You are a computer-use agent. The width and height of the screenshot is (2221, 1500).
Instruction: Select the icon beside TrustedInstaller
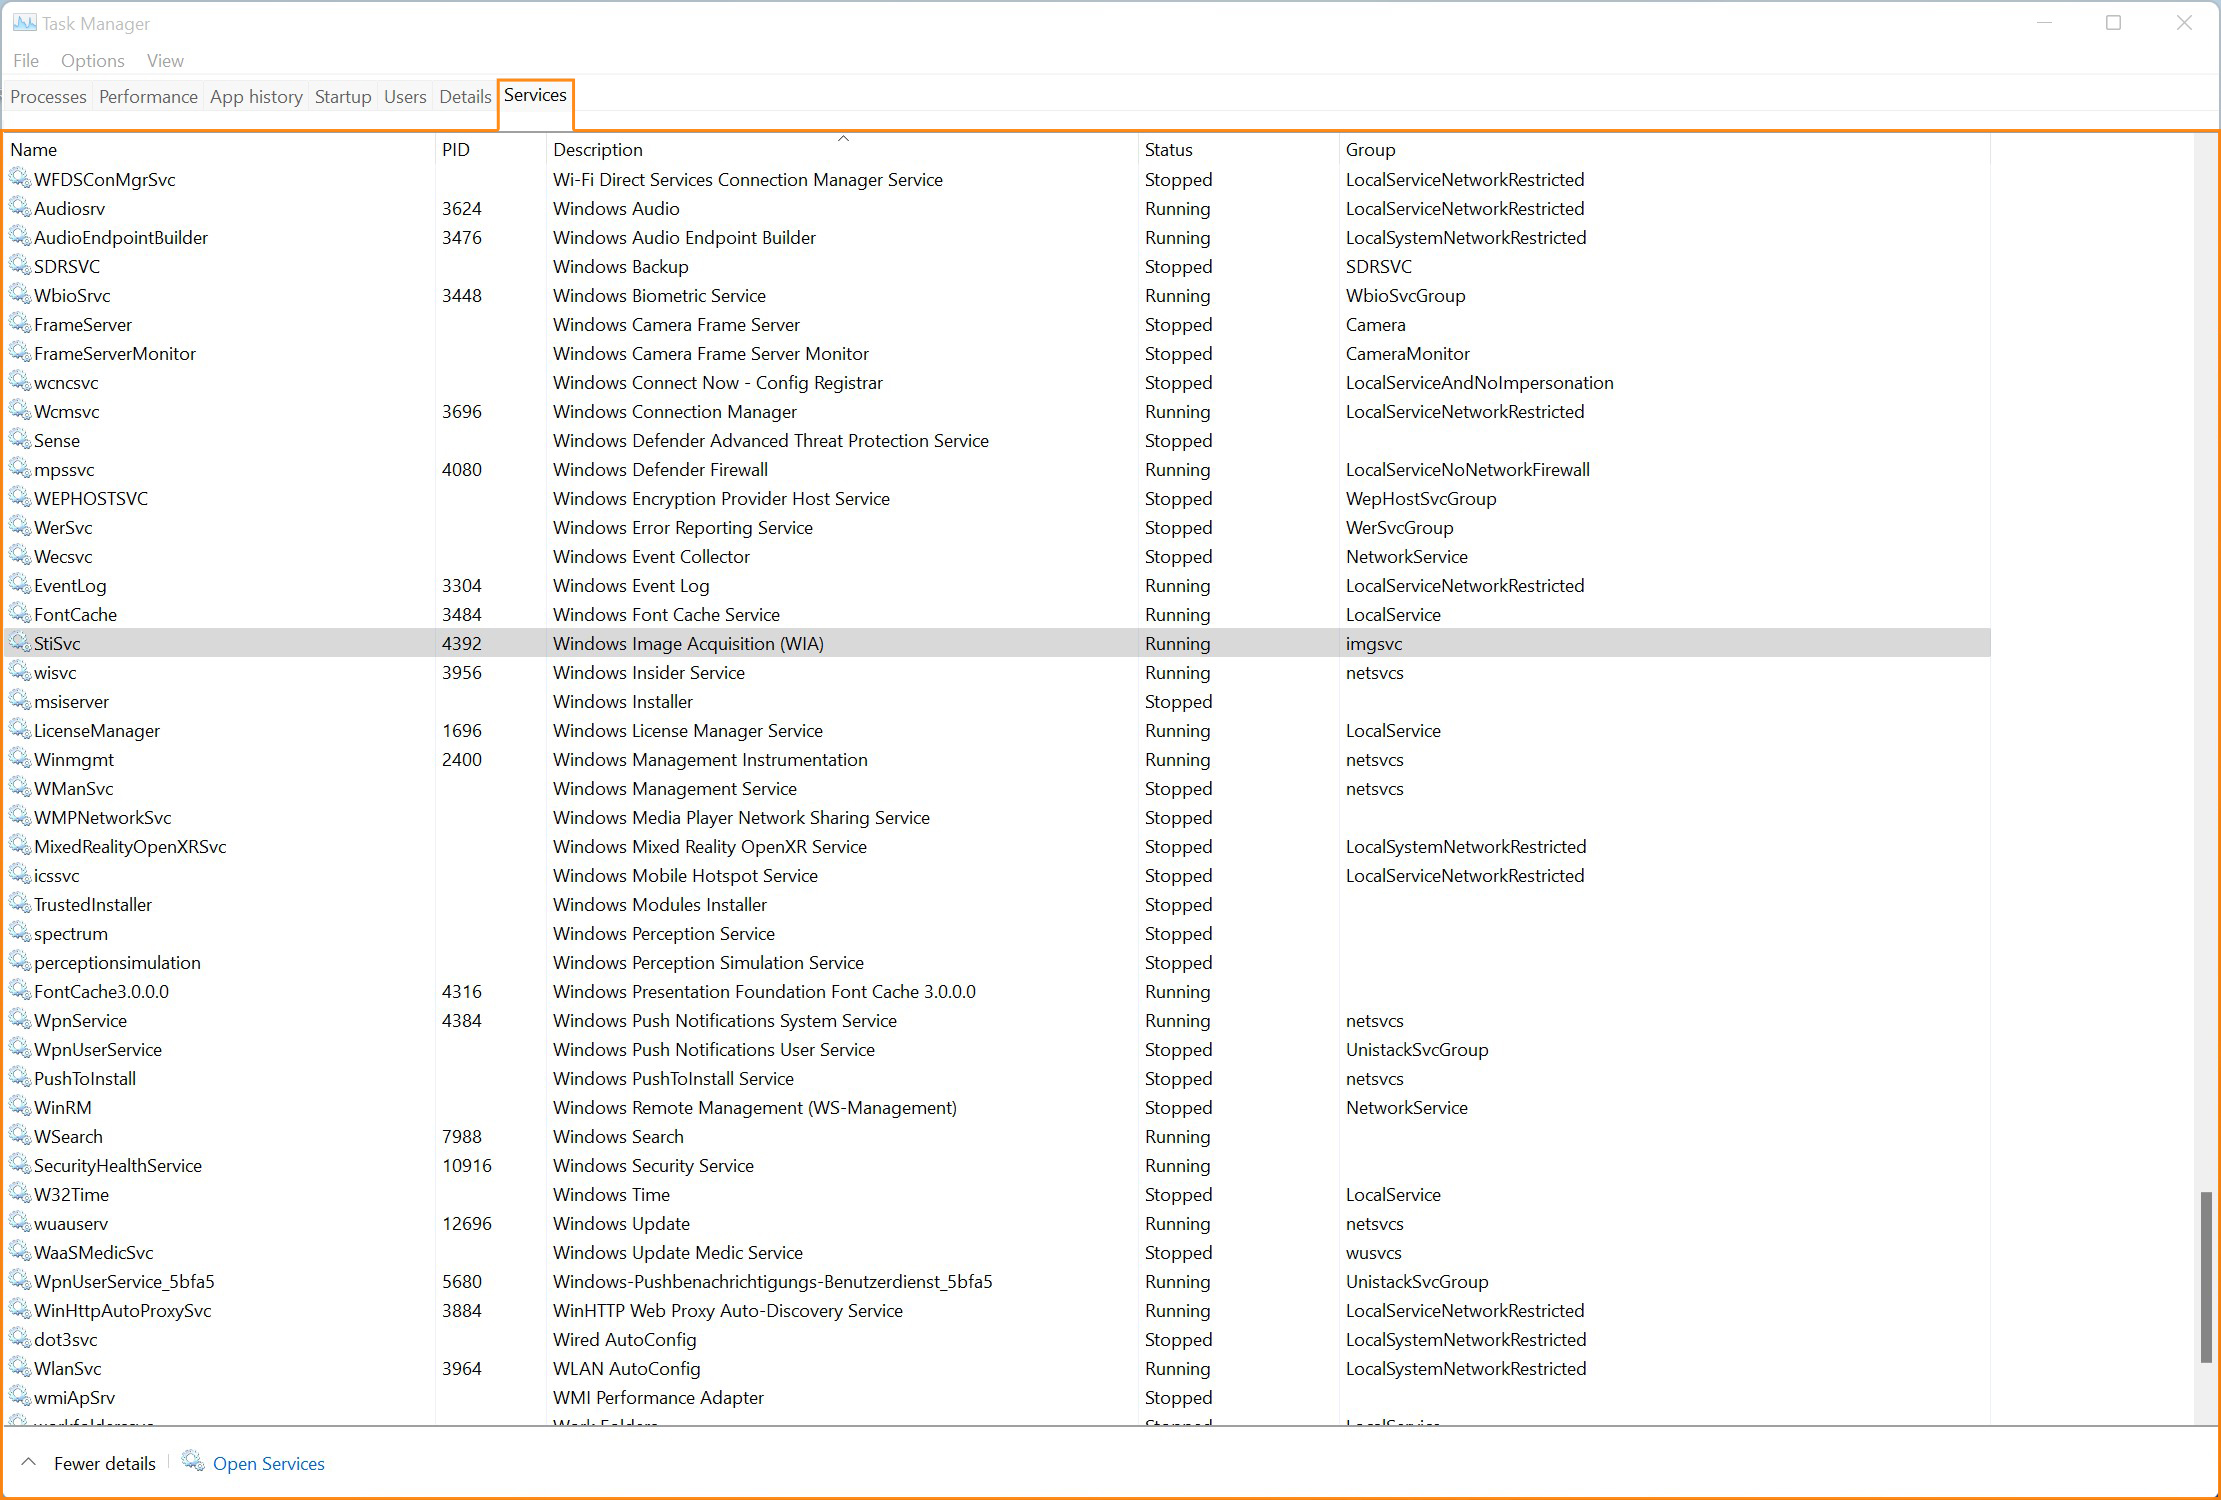(19, 904)
